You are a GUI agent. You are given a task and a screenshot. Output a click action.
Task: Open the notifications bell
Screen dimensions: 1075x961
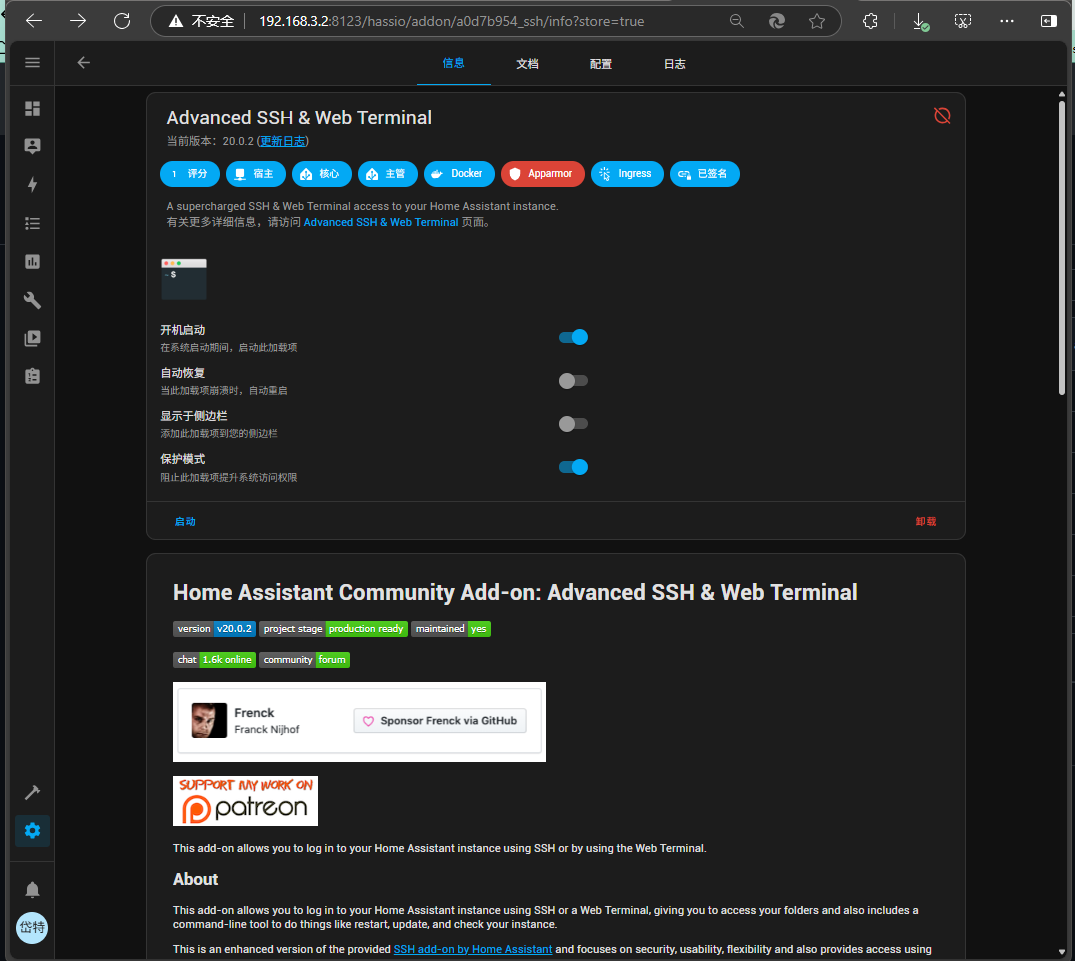click(32, 890)
